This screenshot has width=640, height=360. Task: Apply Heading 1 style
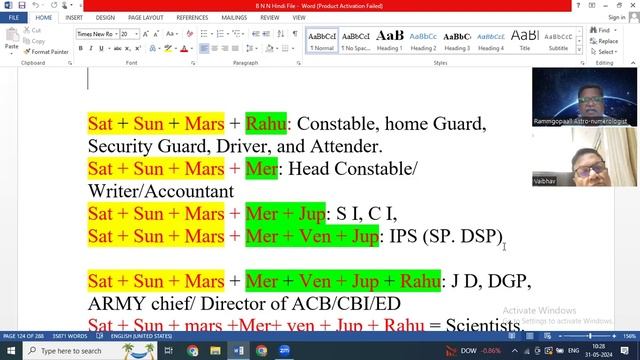(x=390, y=40)
